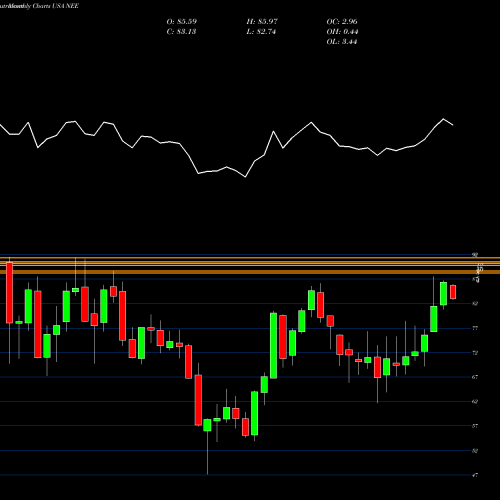Select the 'OH: 0.44' reading
The width and height of the screenshot is (500, 500).
click(x=342, y=32)
